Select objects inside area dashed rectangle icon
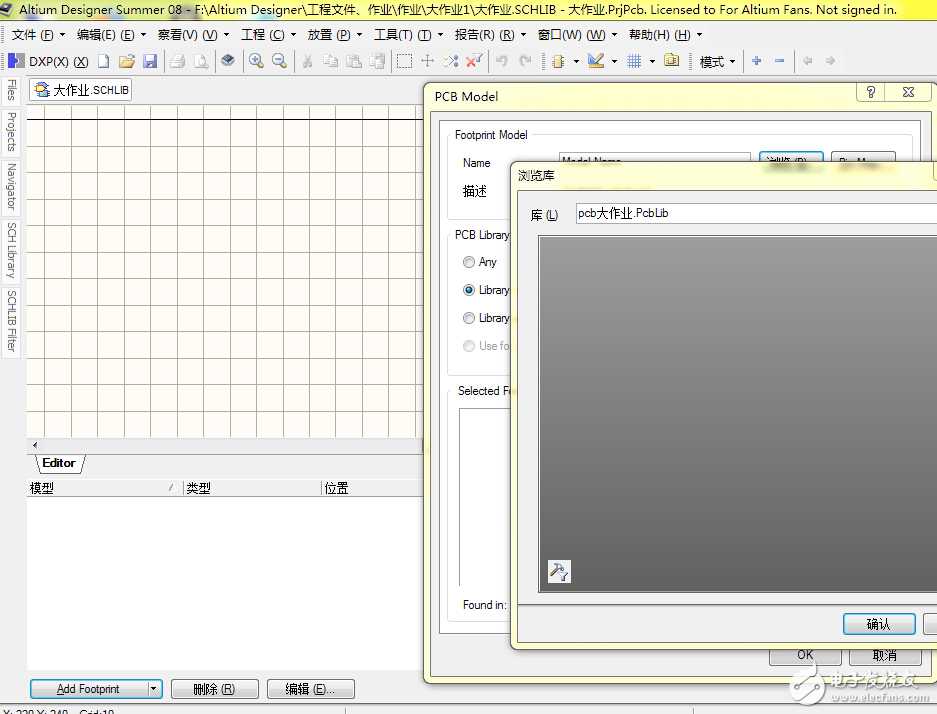This screenshot has height=714, width=937. pyautogui.click(x=405, y=61)
